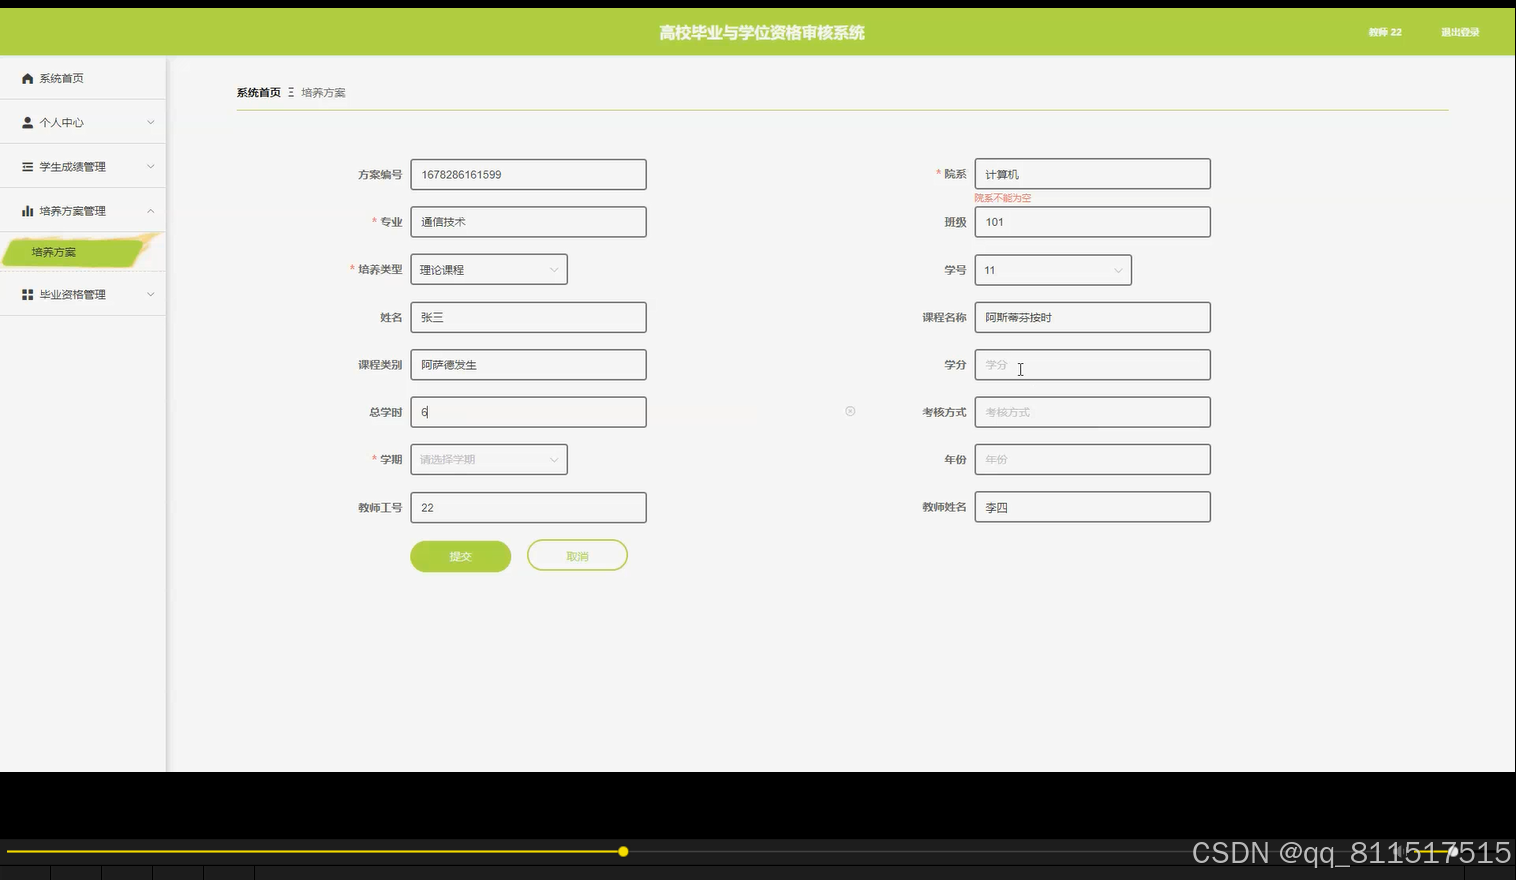Viewport: 1516px width, 880px height.
Task: Click the 培养方案 breadcrumb text
Action: point(323,92)
